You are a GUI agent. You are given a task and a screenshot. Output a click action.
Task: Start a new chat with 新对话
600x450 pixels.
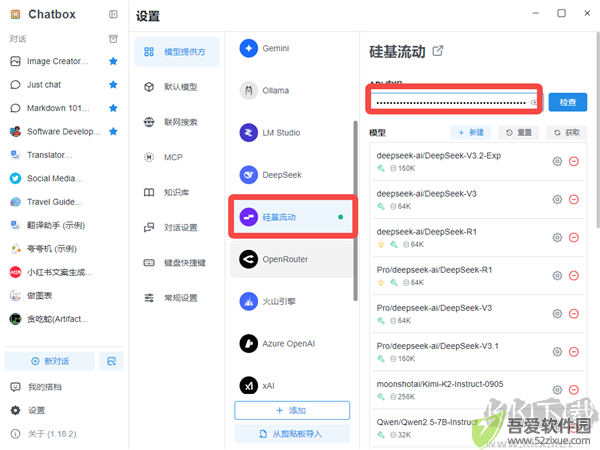[50, 361]
